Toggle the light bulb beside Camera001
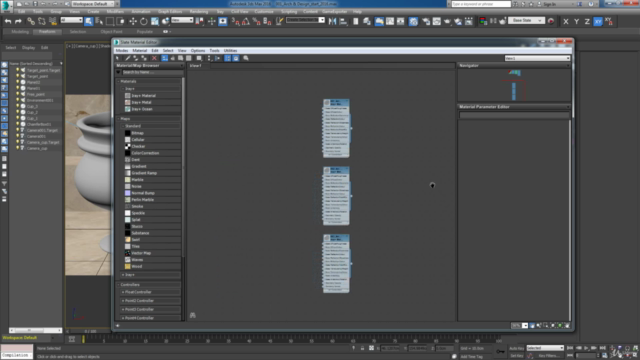640x360 pixels. tap(18, 136)
